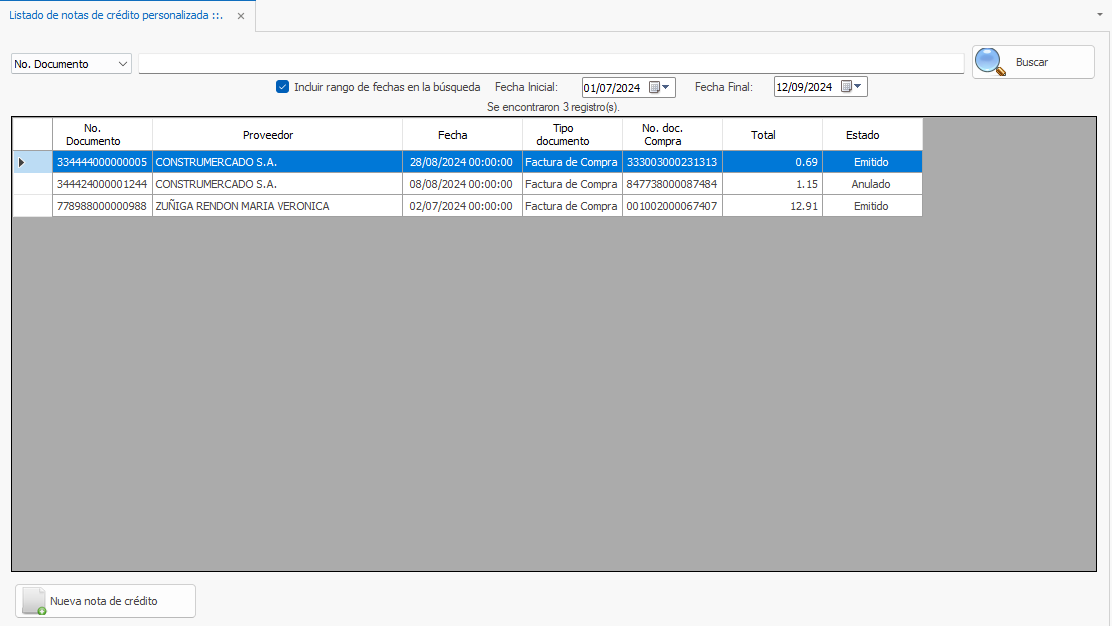Open the Fecha Inicial calendar picker icon
The image size is (1112, 626).
click(x=659, y=87)
